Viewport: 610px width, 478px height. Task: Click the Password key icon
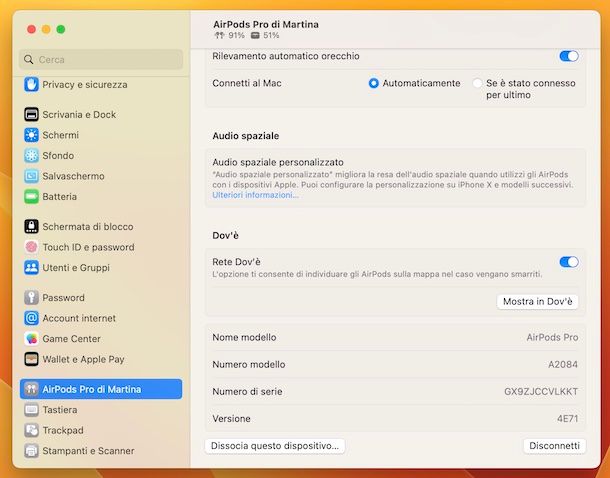point(31,298)
